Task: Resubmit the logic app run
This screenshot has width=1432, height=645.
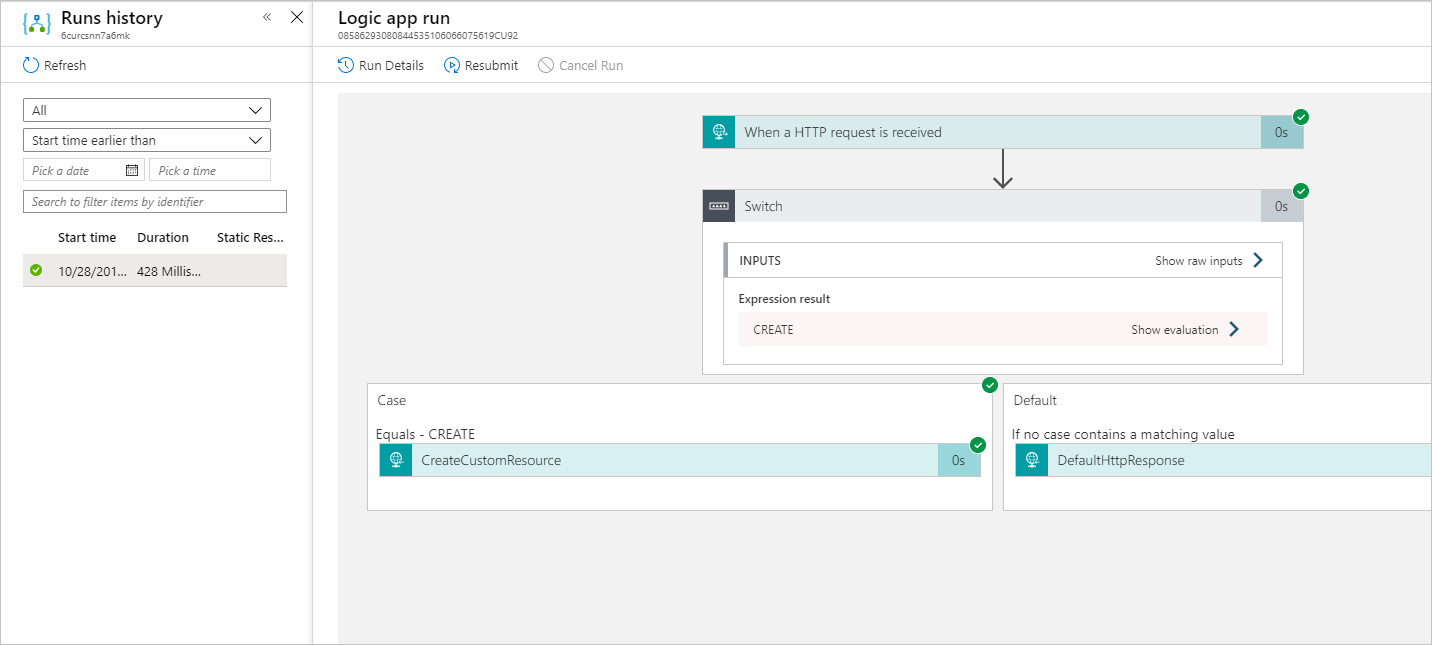Action: click(x=481, y=65)
